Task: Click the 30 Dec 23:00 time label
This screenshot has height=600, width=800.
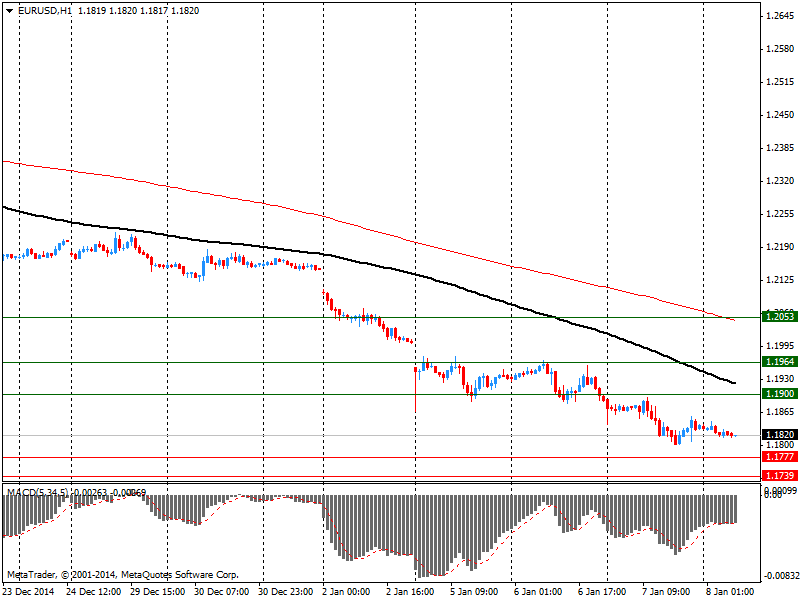Action: (286, 591)
